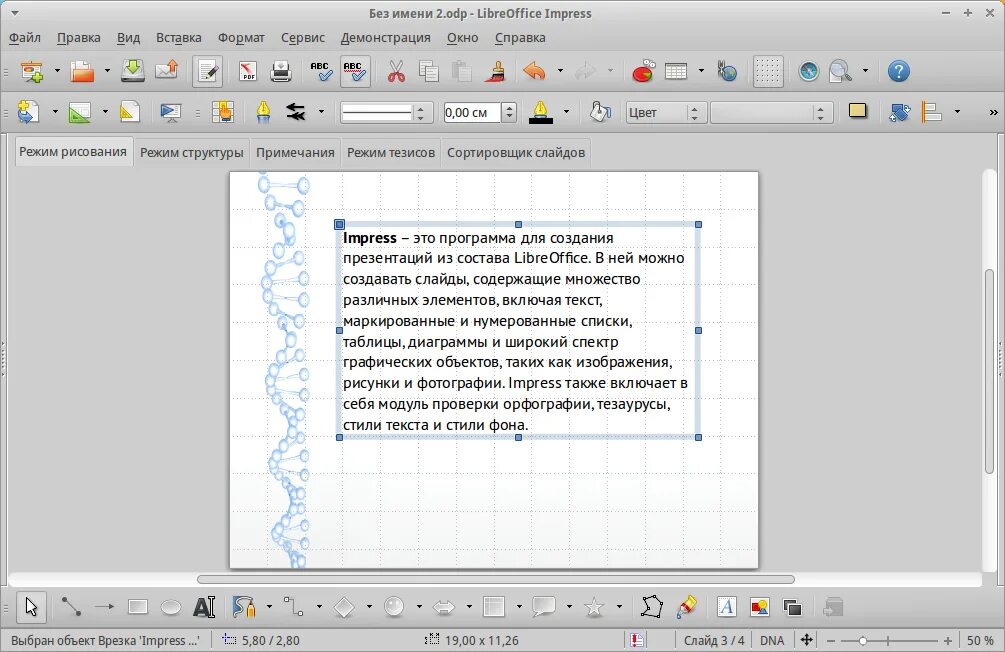Cut selection with the scissors icon
The width and height of the screenshot is (1005, 652).
pyautogui.click(x=396, y=71)
